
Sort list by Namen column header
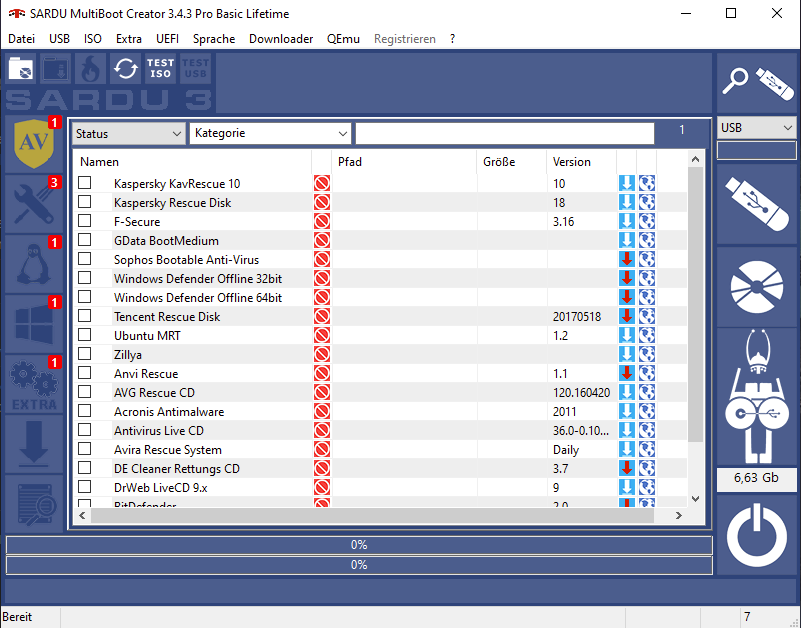point(193,161)
